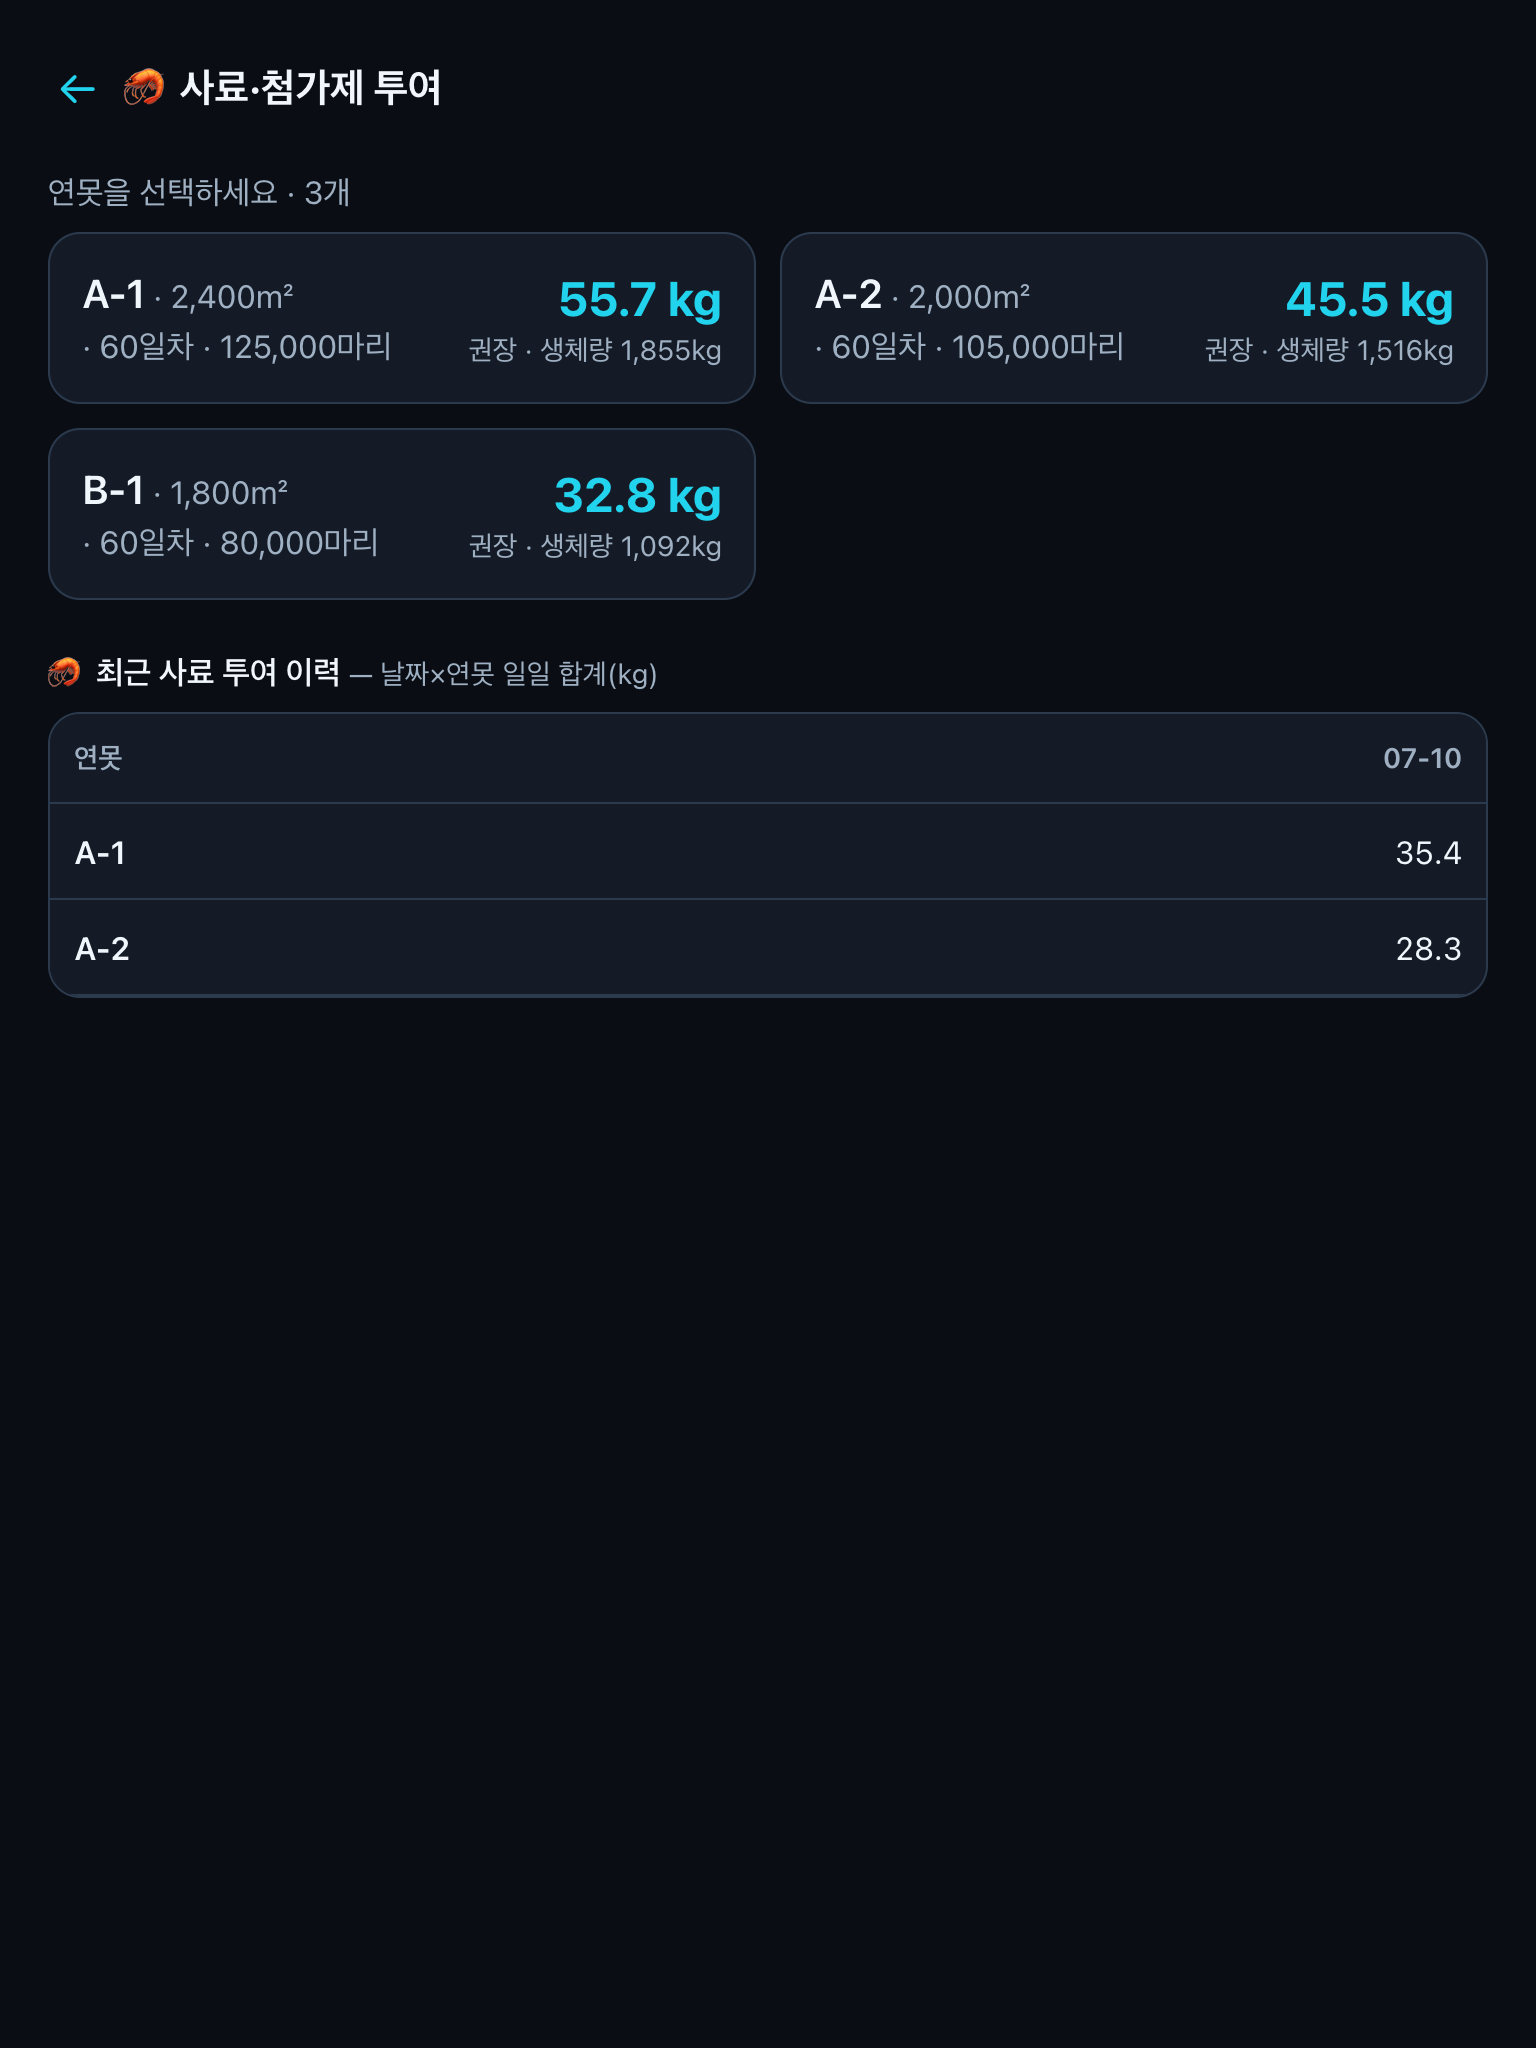1536x2048 pixels.
Task: Click the 사료·첨가제 투여 page title
Action: point(310,88)
